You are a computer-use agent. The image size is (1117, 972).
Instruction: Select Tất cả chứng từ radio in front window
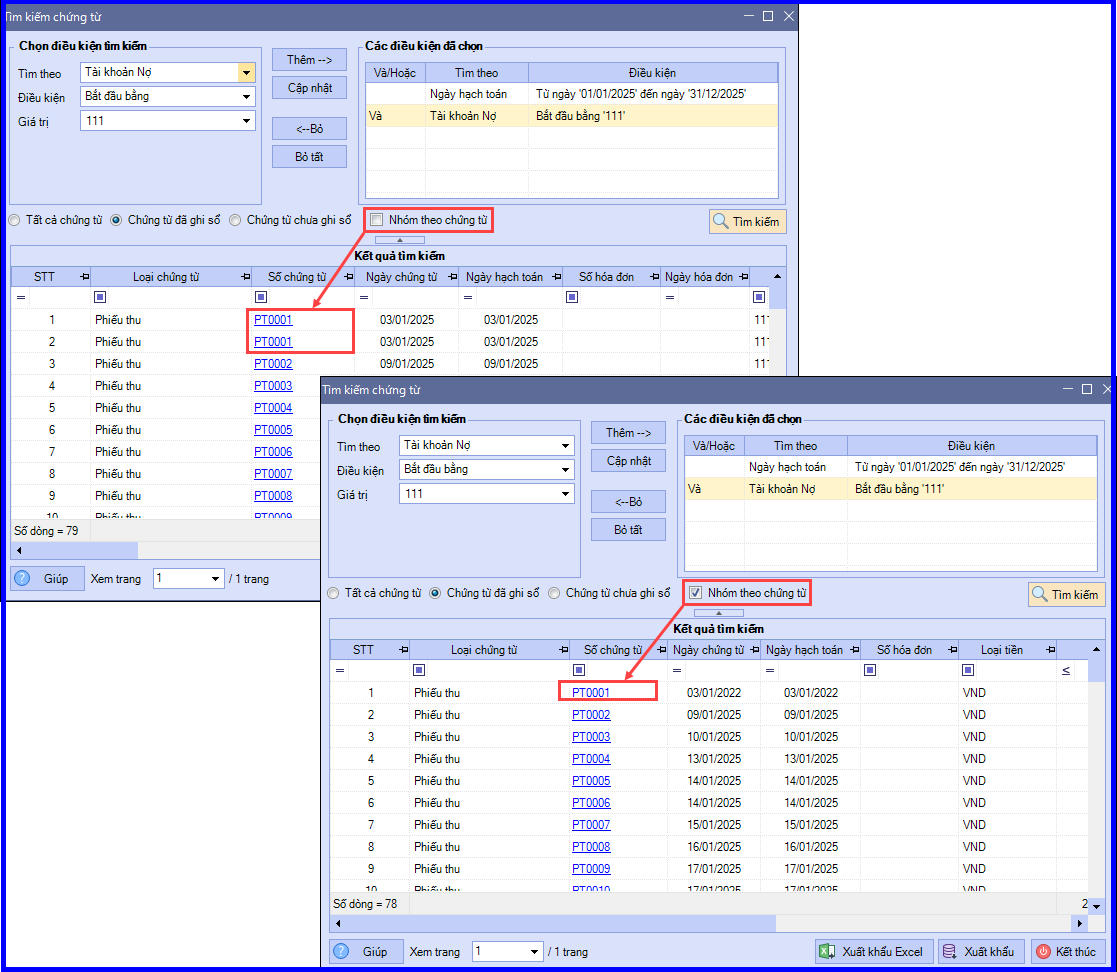[333, 593]
